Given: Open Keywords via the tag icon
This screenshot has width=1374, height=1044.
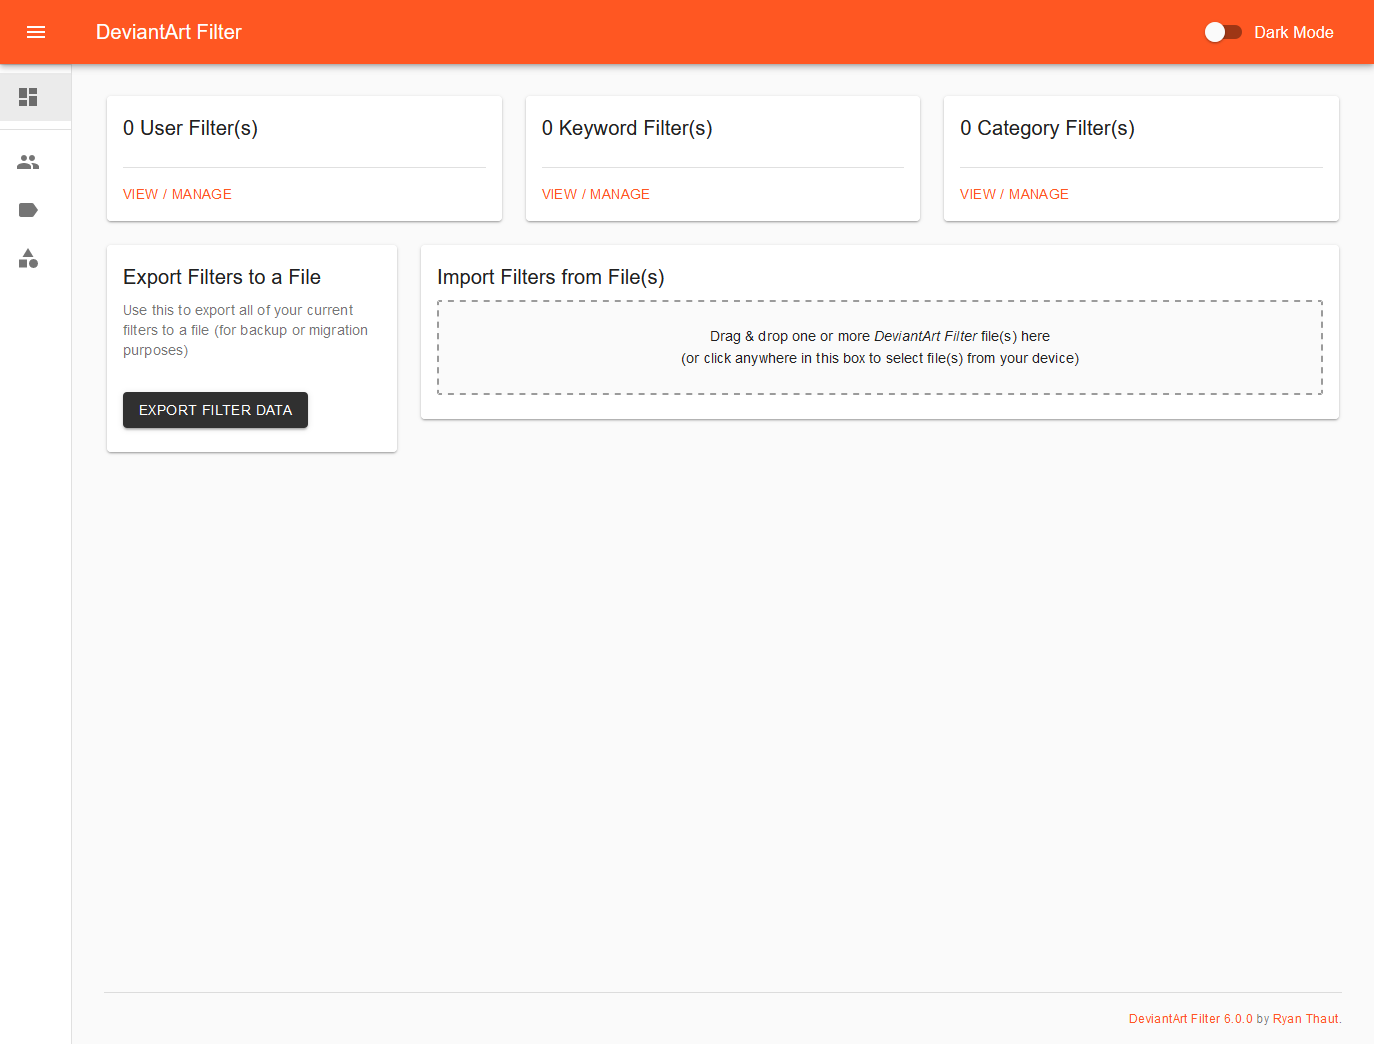Looking at the screenshot, I should (x=28, y=210).
